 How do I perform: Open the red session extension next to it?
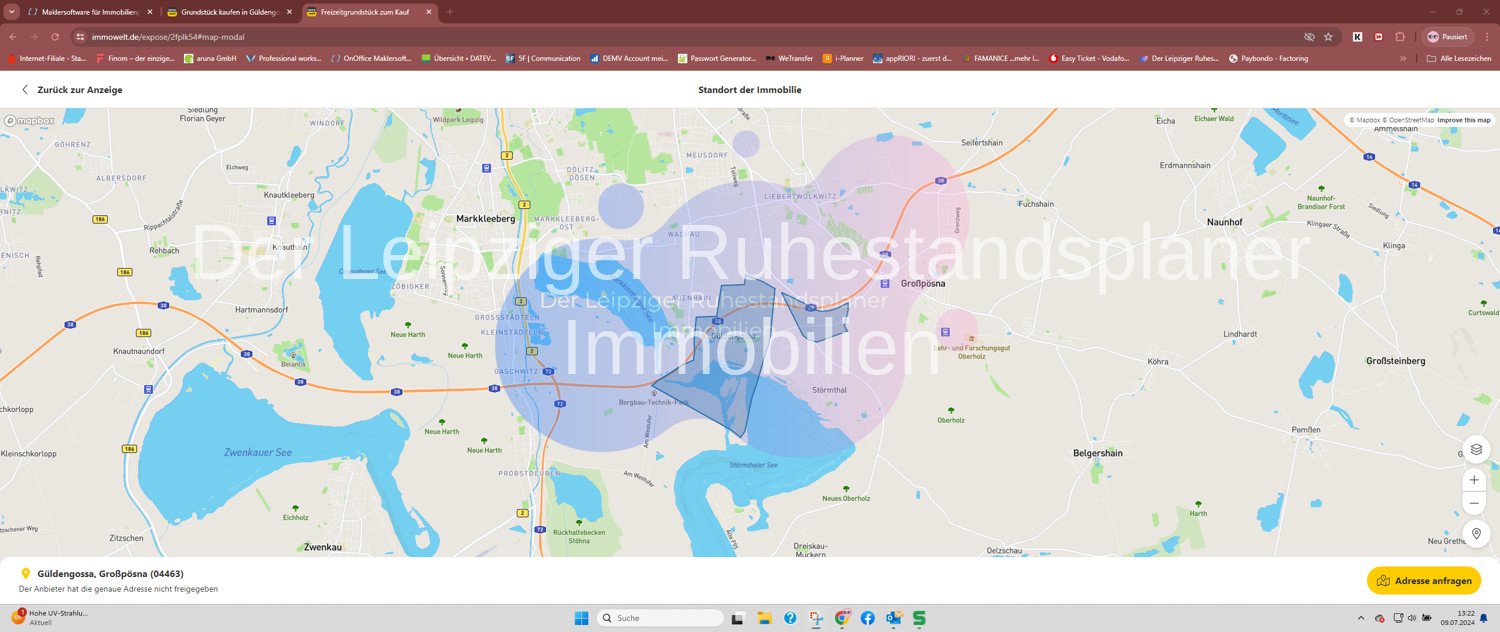coord(1378,36)
